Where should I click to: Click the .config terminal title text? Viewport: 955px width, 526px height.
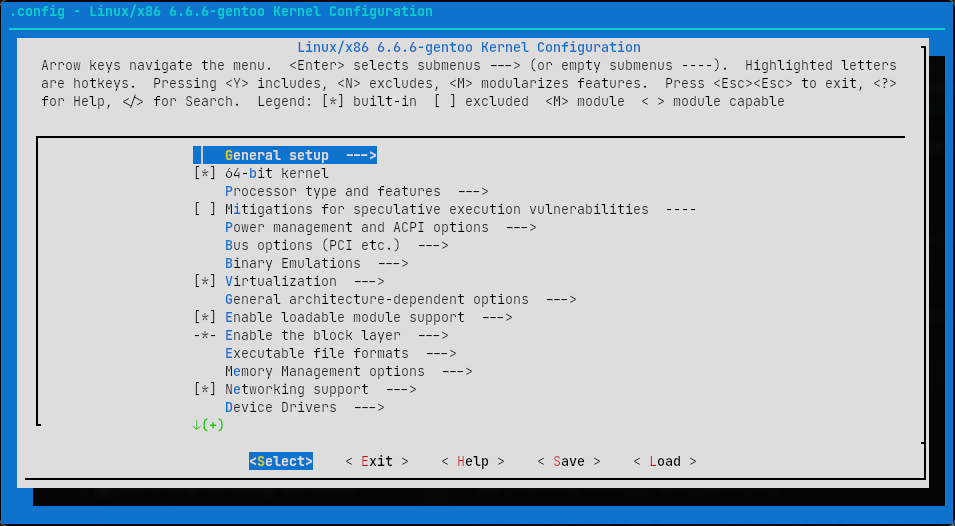coord(222,12)
